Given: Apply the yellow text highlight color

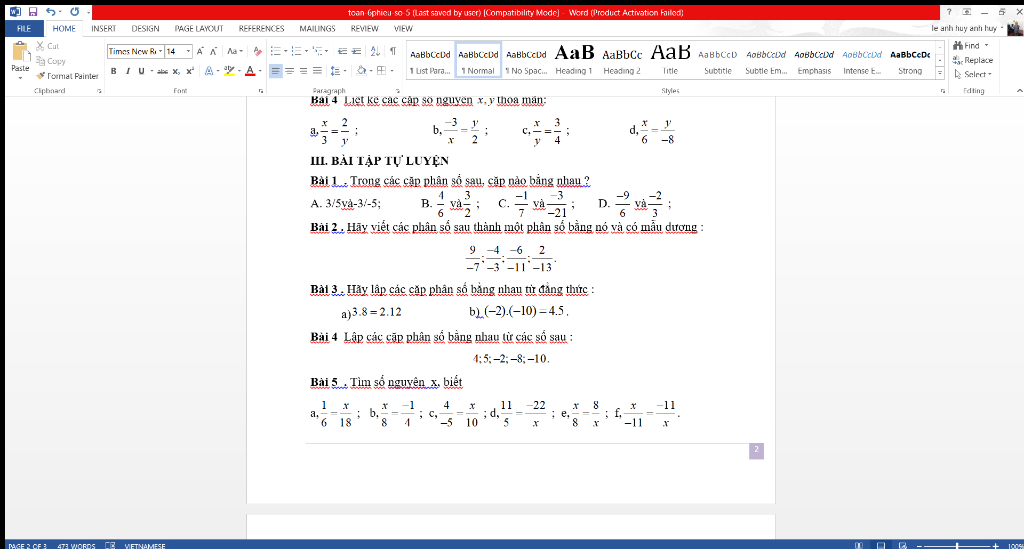Looking at the screenshot, I should (229, 71).
